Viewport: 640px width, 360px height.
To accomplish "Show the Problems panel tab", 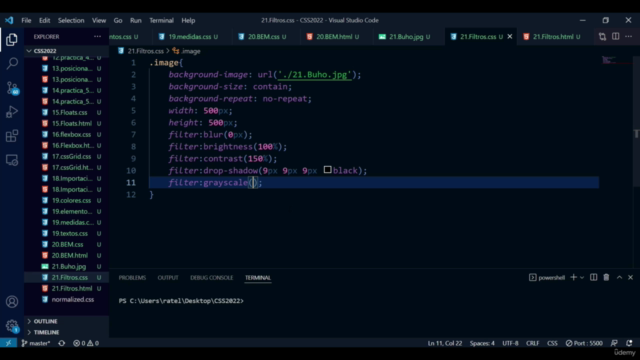I will click(x=132, y=278).
